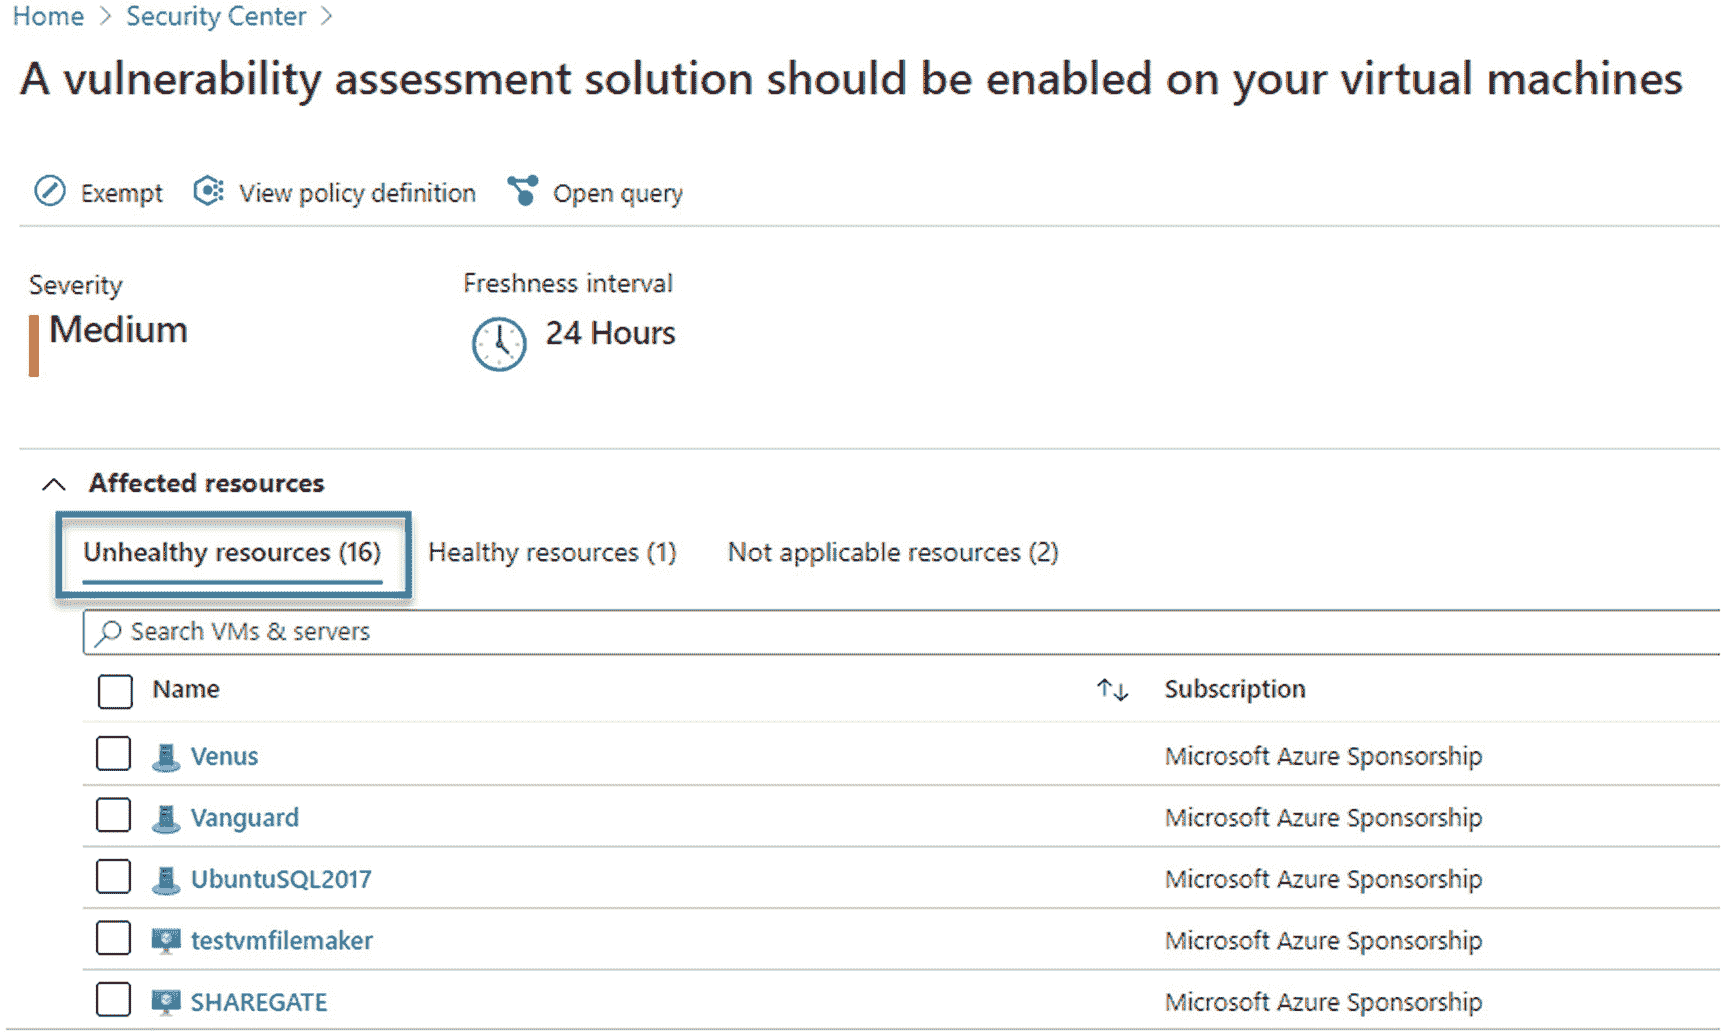Click the Freshness interval clock icon

[x=499, y=344]
